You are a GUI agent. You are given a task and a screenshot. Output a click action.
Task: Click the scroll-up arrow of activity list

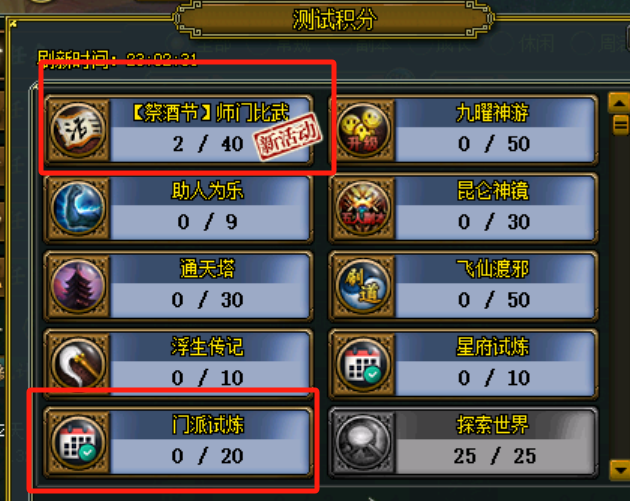click(x=619, y=103)
